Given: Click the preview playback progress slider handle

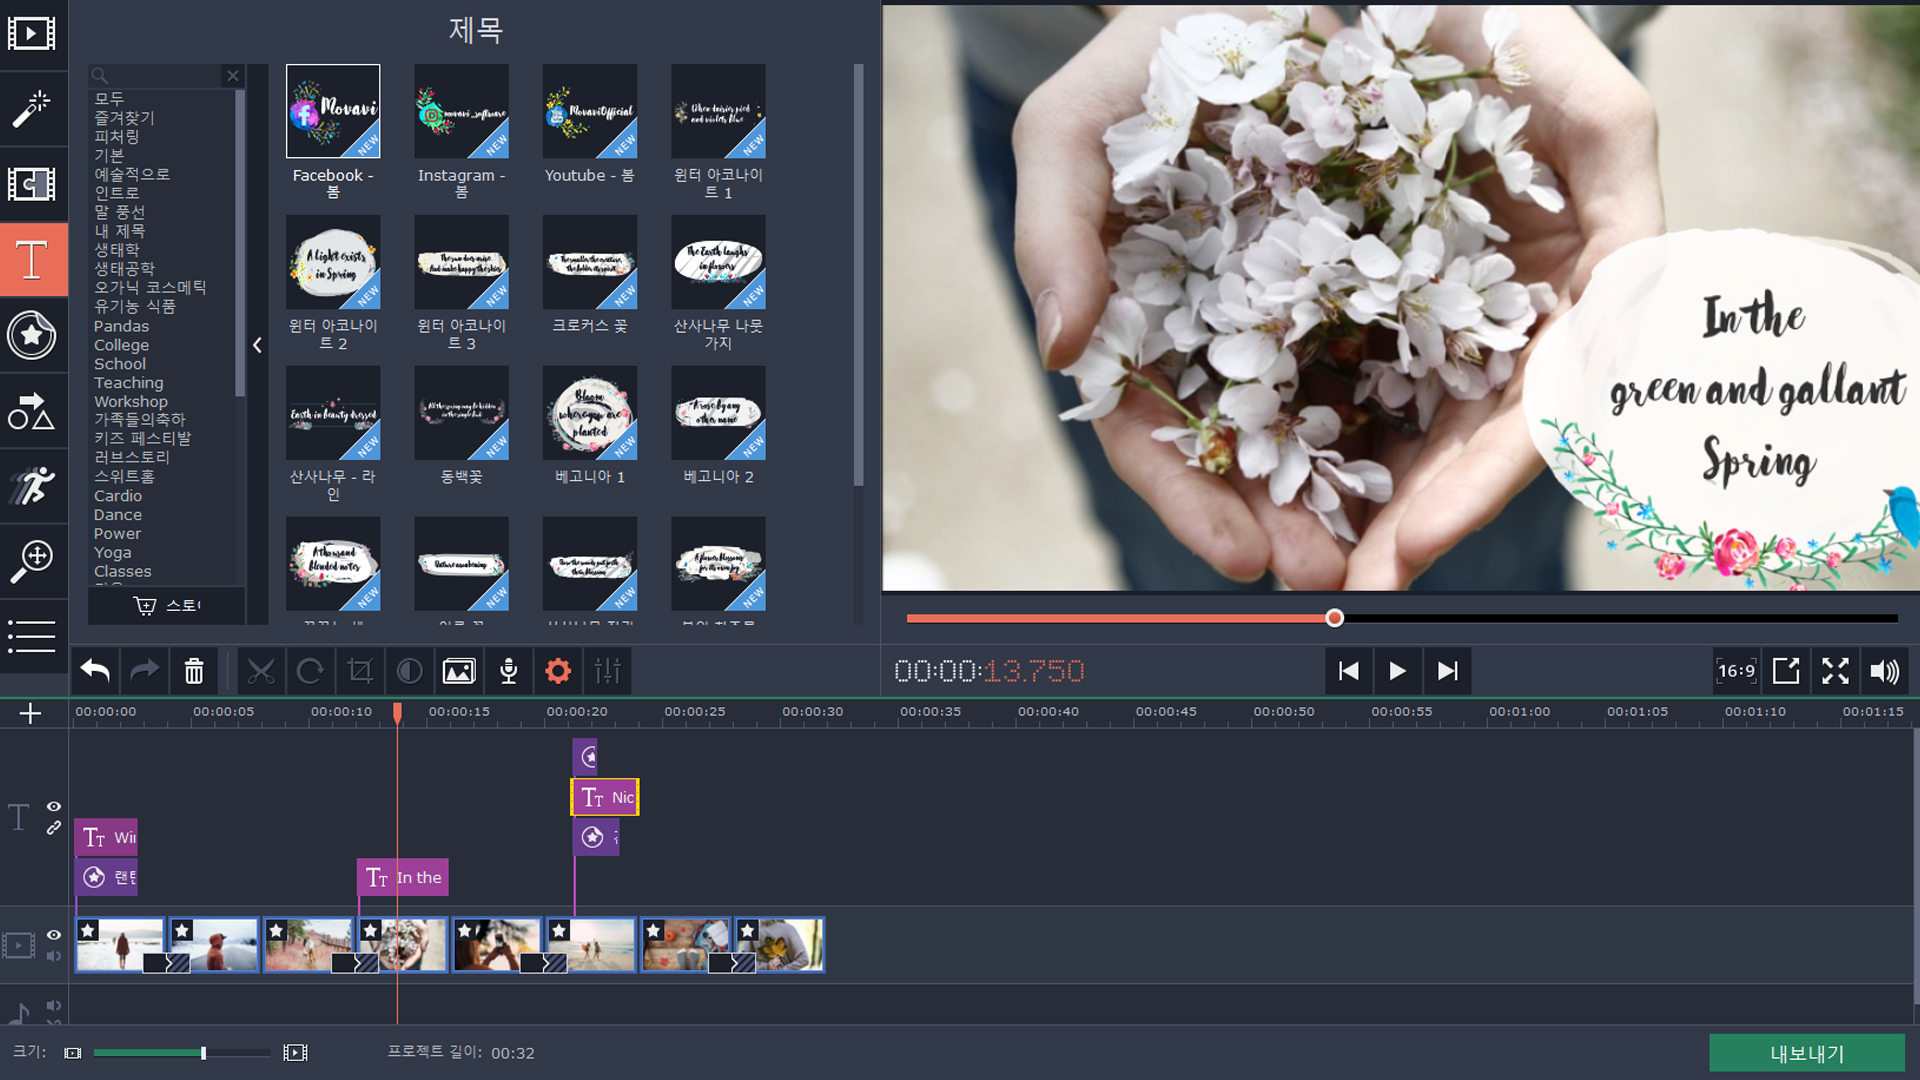Looking at the screenshot, I should tap(1334, 618).
